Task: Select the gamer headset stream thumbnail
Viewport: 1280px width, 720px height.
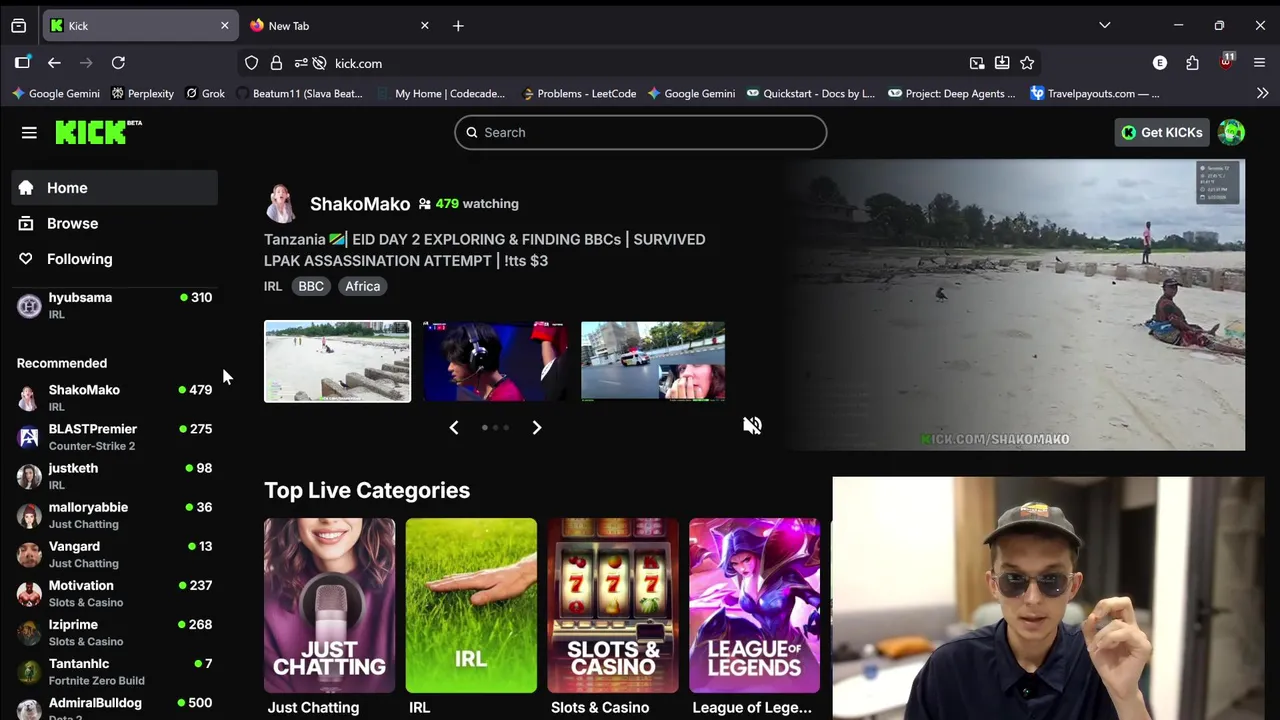Action: coord(495,361)
